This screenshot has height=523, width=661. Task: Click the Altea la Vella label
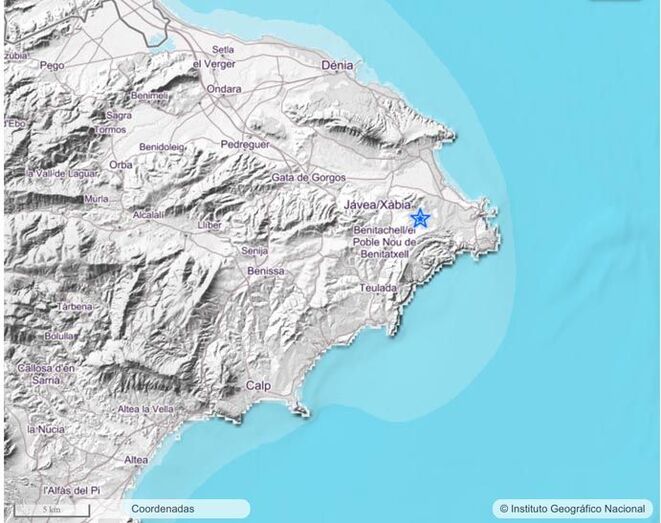click(x=145, y=409)
